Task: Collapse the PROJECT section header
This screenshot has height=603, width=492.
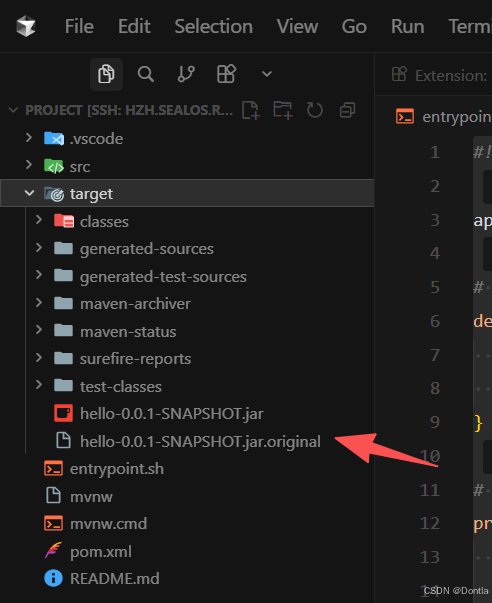Action: click(x=120, y=110)
